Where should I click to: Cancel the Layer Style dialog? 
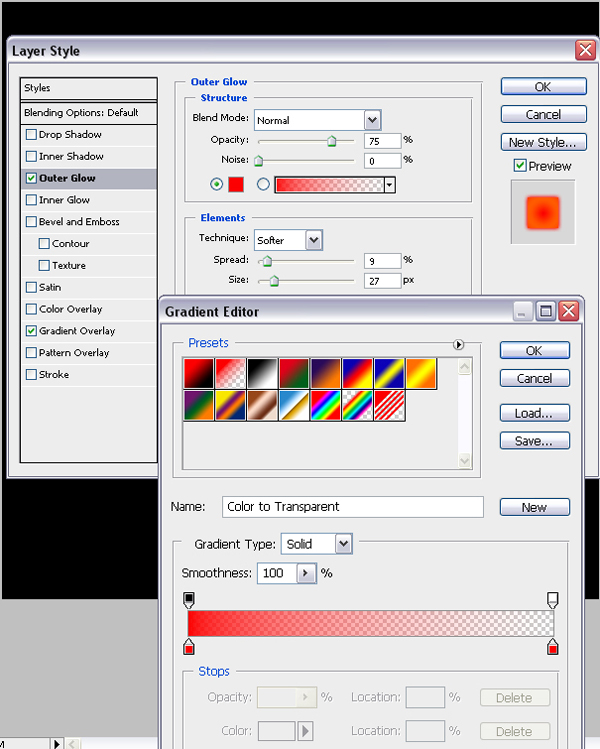(x=544, y=115)
